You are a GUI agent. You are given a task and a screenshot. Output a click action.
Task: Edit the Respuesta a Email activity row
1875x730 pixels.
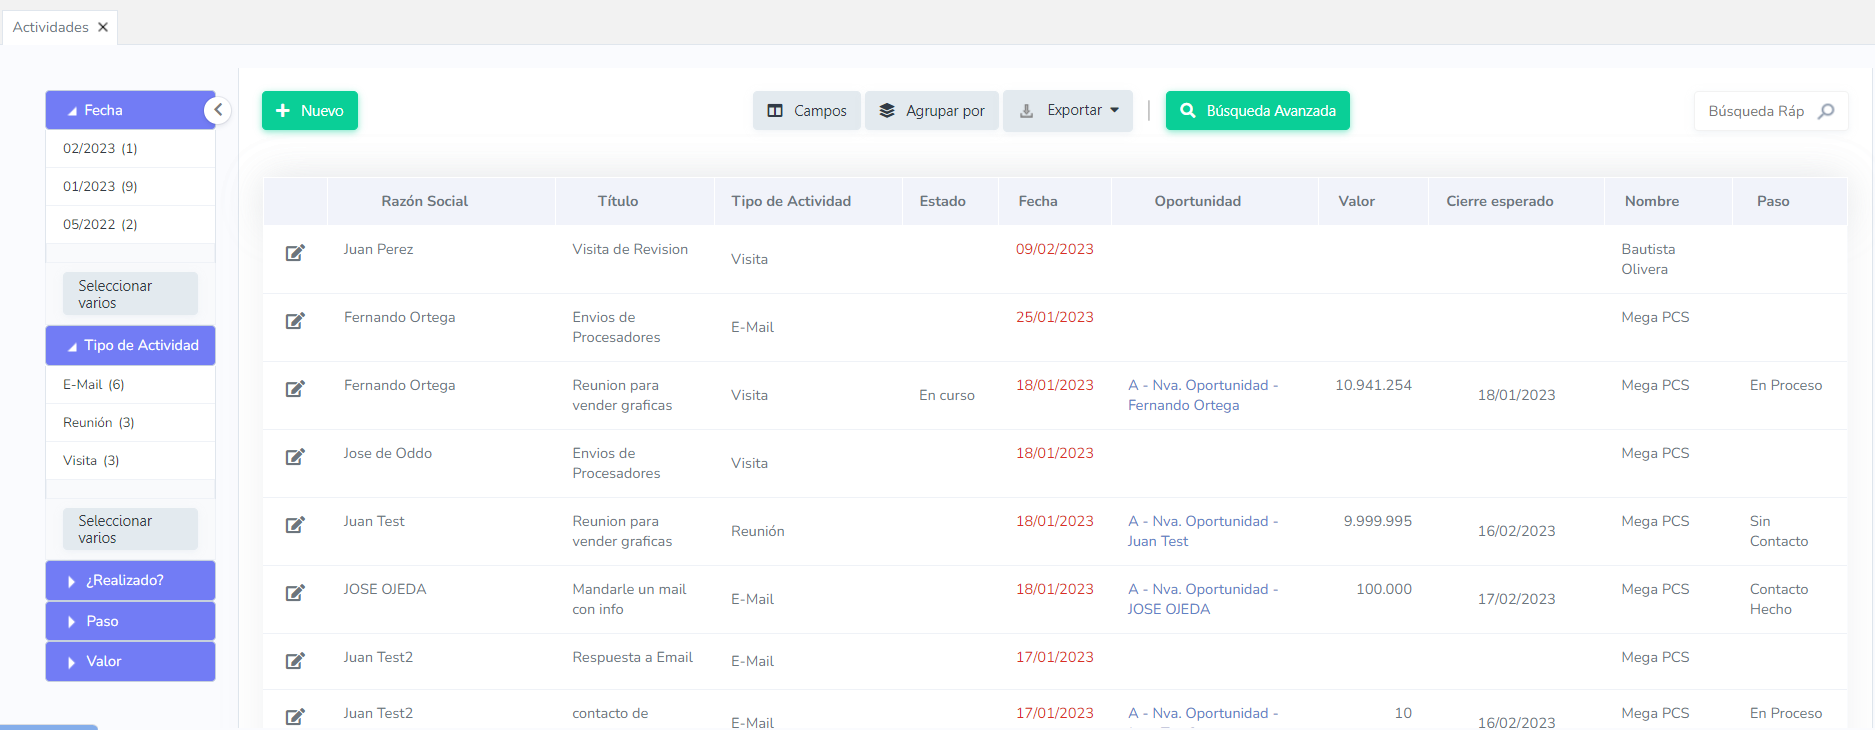[x=295, y=661]
